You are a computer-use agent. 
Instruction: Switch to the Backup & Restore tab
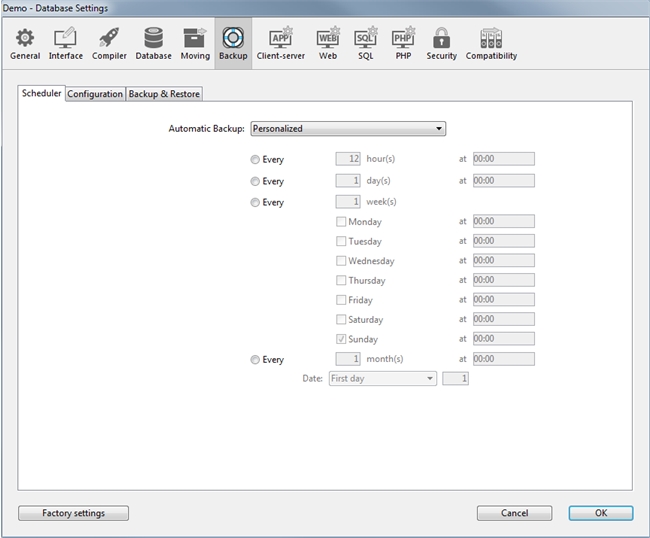[x=164, y=94]
